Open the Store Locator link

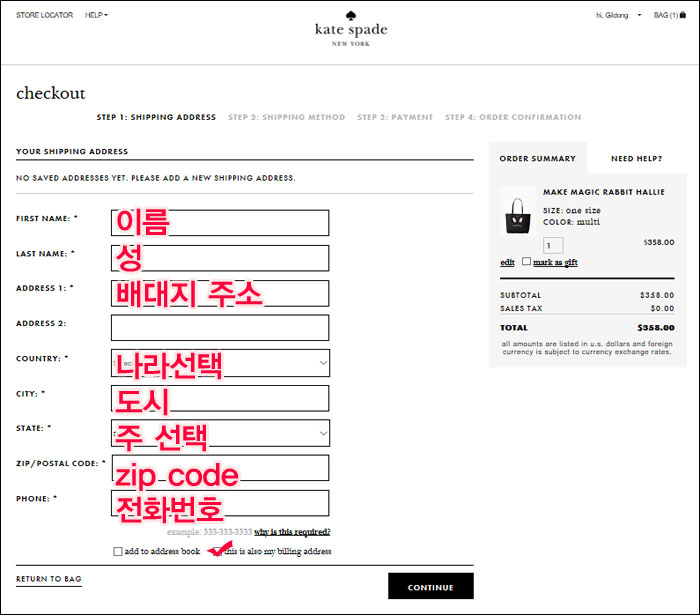coord(45,15)
